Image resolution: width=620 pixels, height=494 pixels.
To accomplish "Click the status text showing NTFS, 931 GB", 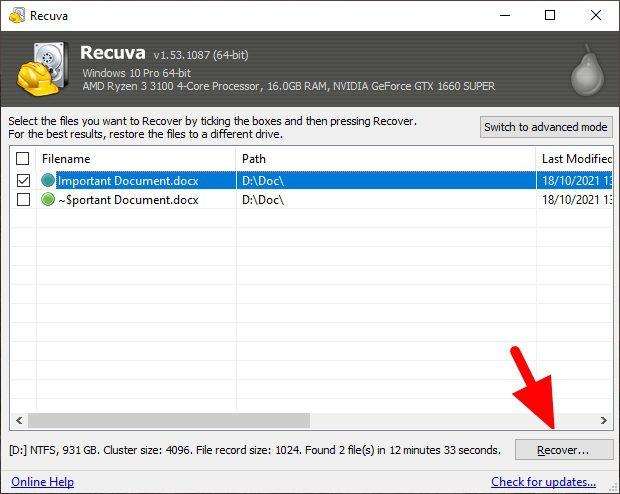I will pyautogui.click(x=255, y=450).
